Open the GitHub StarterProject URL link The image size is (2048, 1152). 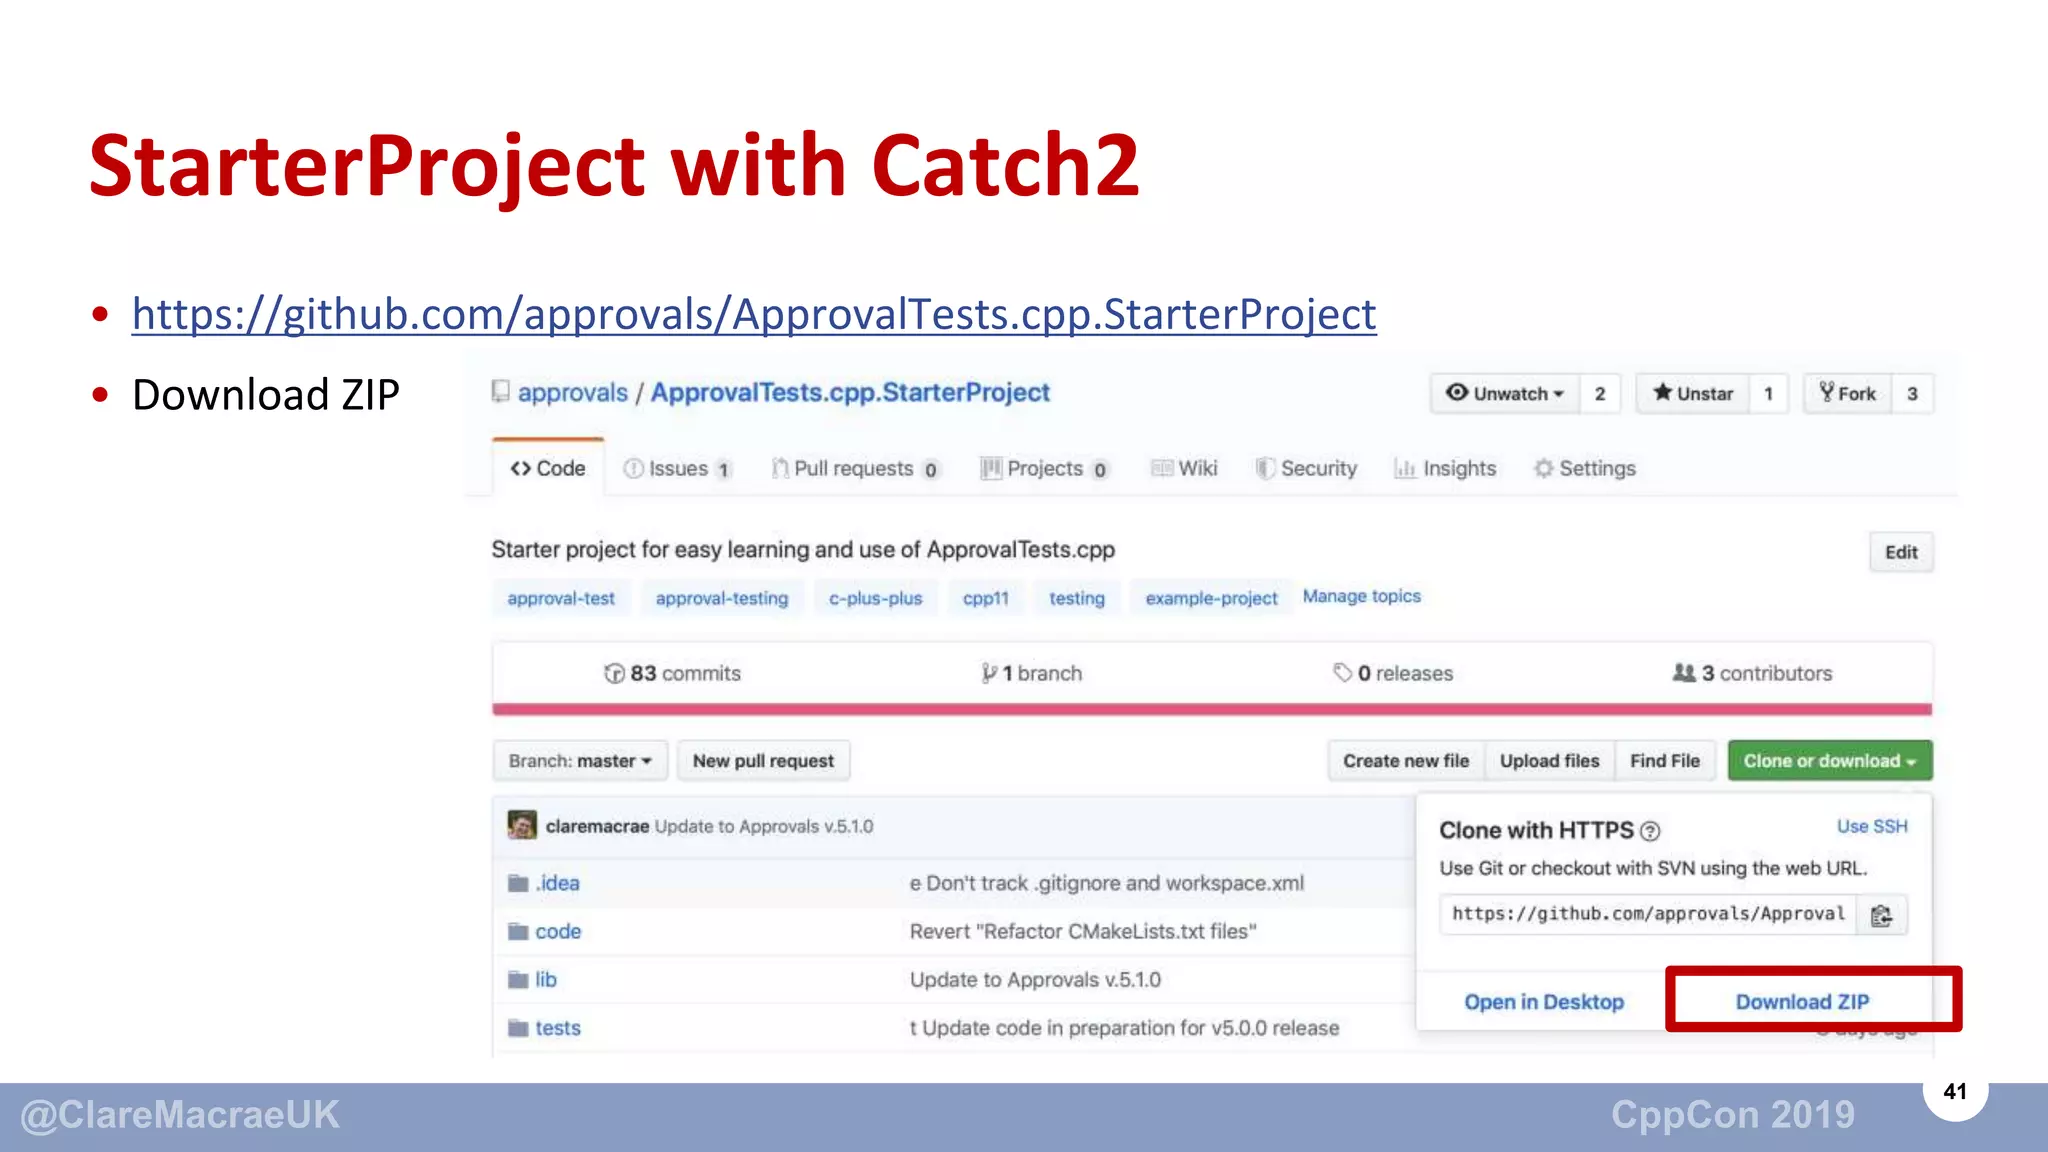tap(754, 314)
